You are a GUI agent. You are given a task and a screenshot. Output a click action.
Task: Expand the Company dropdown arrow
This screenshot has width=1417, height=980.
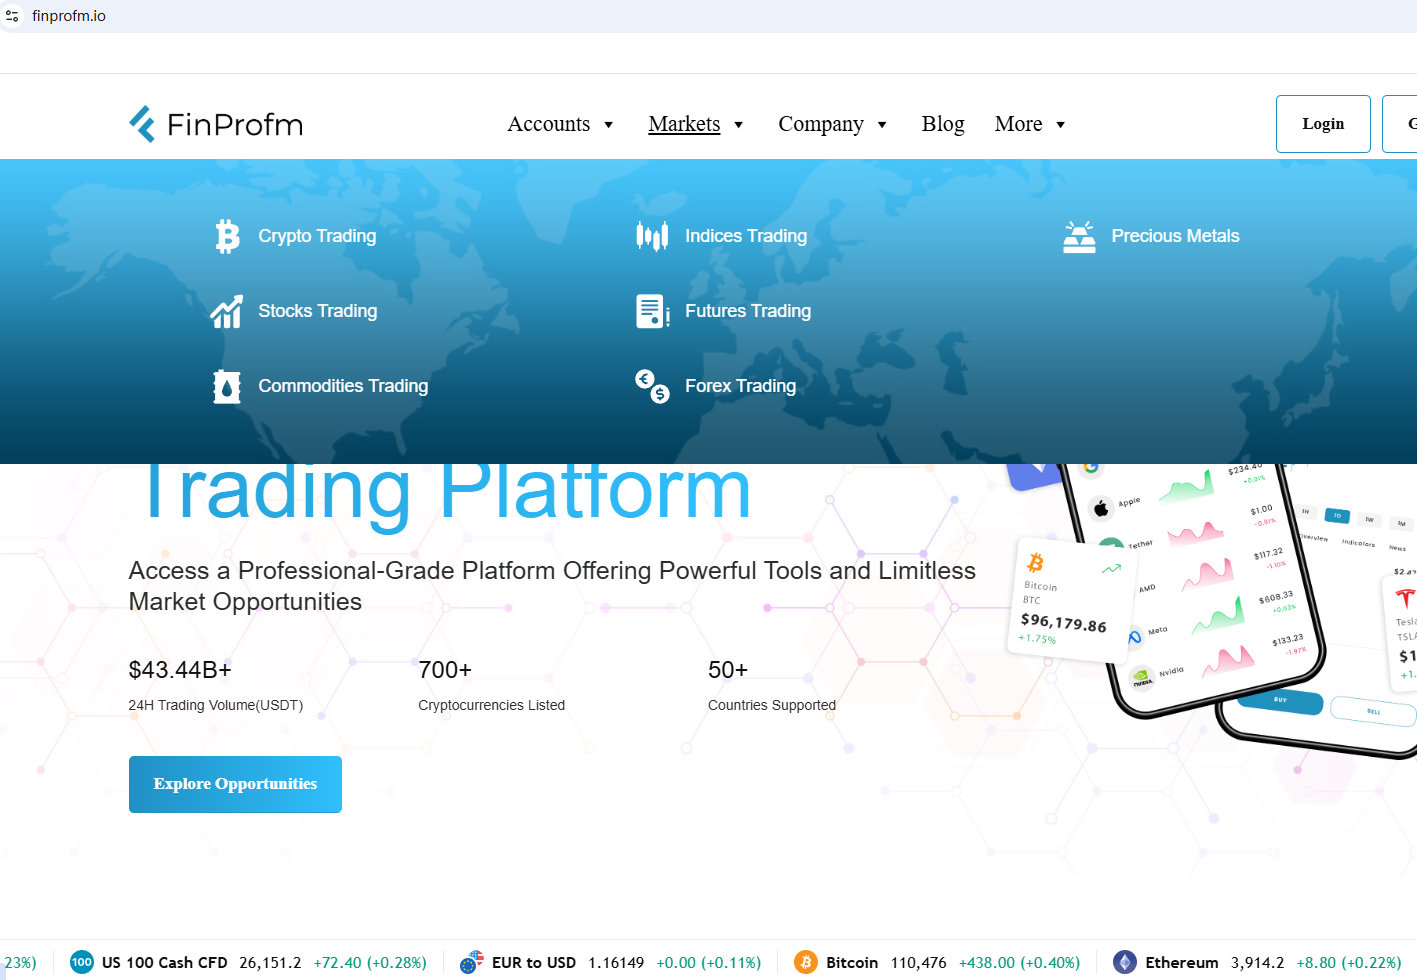click(x=882, y=125)
